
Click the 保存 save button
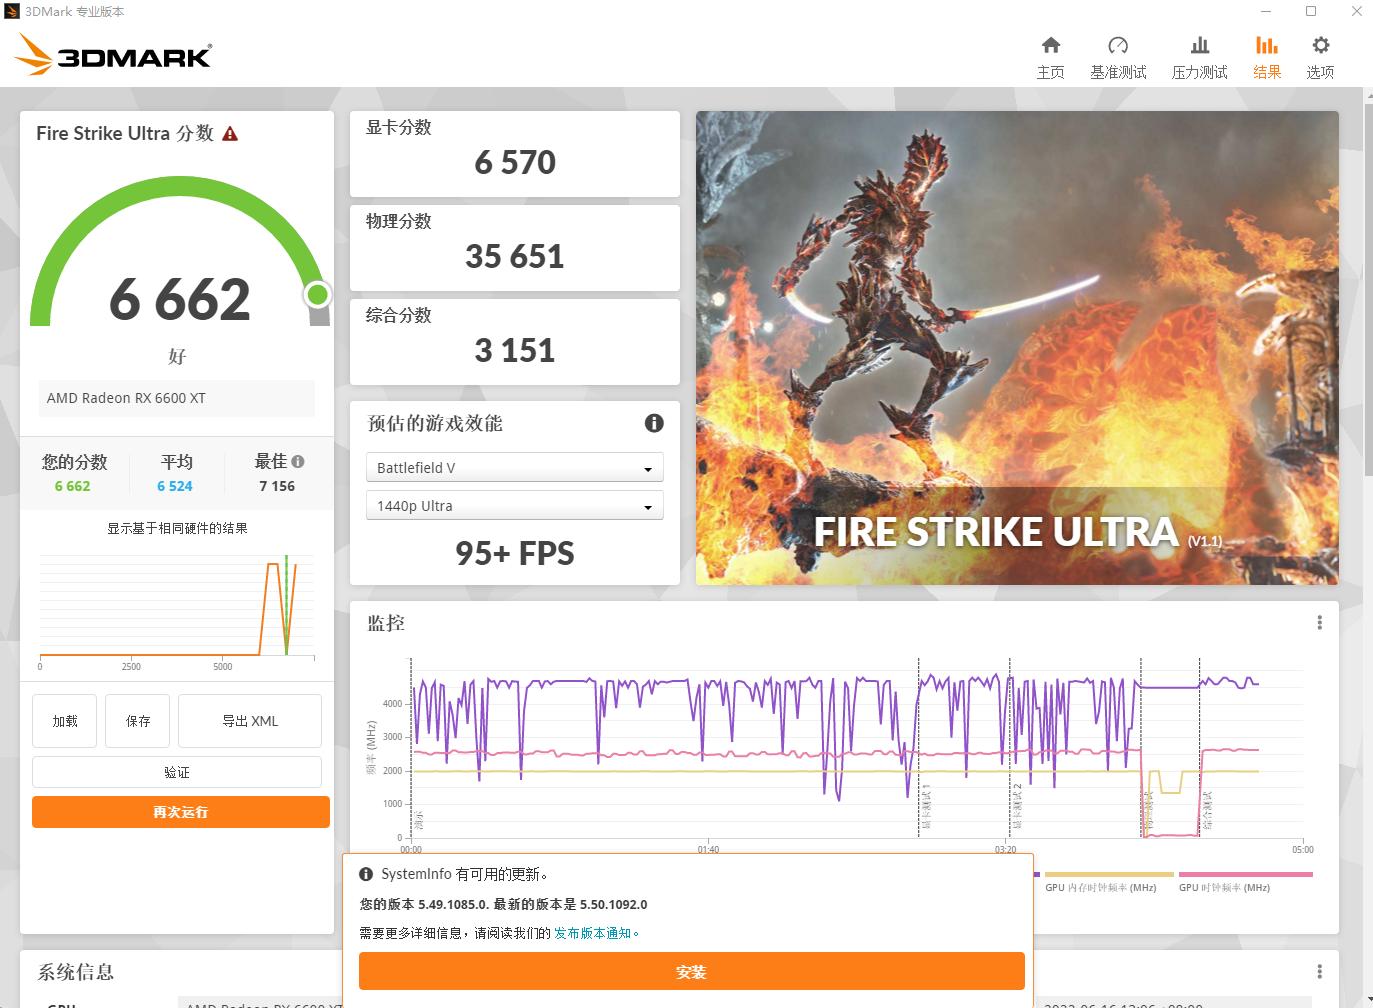138,721
